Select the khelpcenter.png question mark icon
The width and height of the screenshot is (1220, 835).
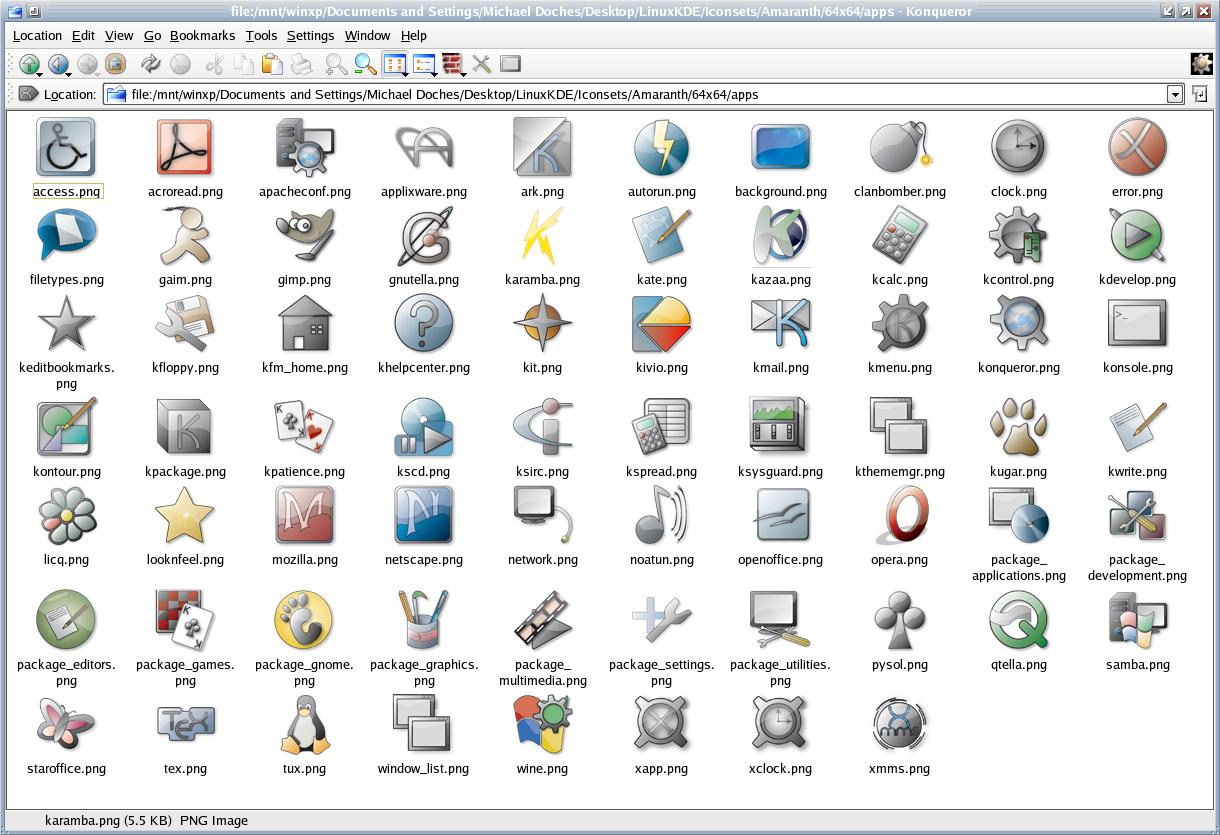[x=424, y=324]
